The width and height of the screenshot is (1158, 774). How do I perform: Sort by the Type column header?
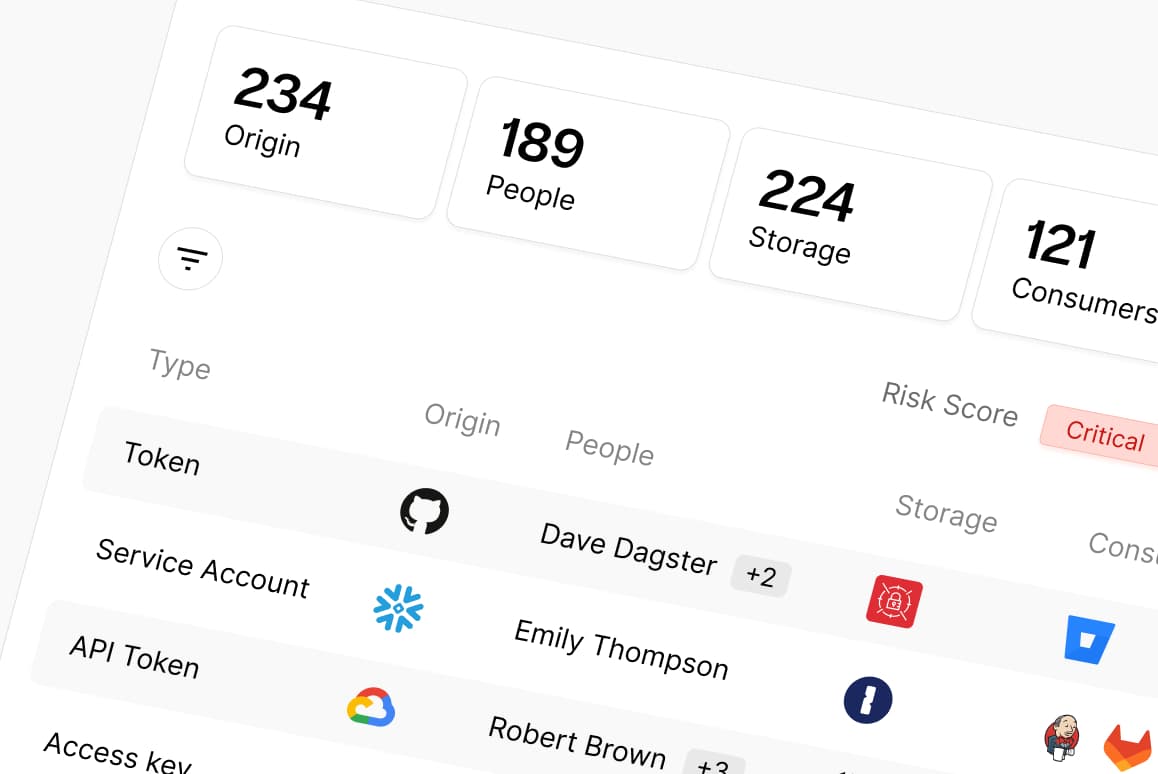coord(179,363)
